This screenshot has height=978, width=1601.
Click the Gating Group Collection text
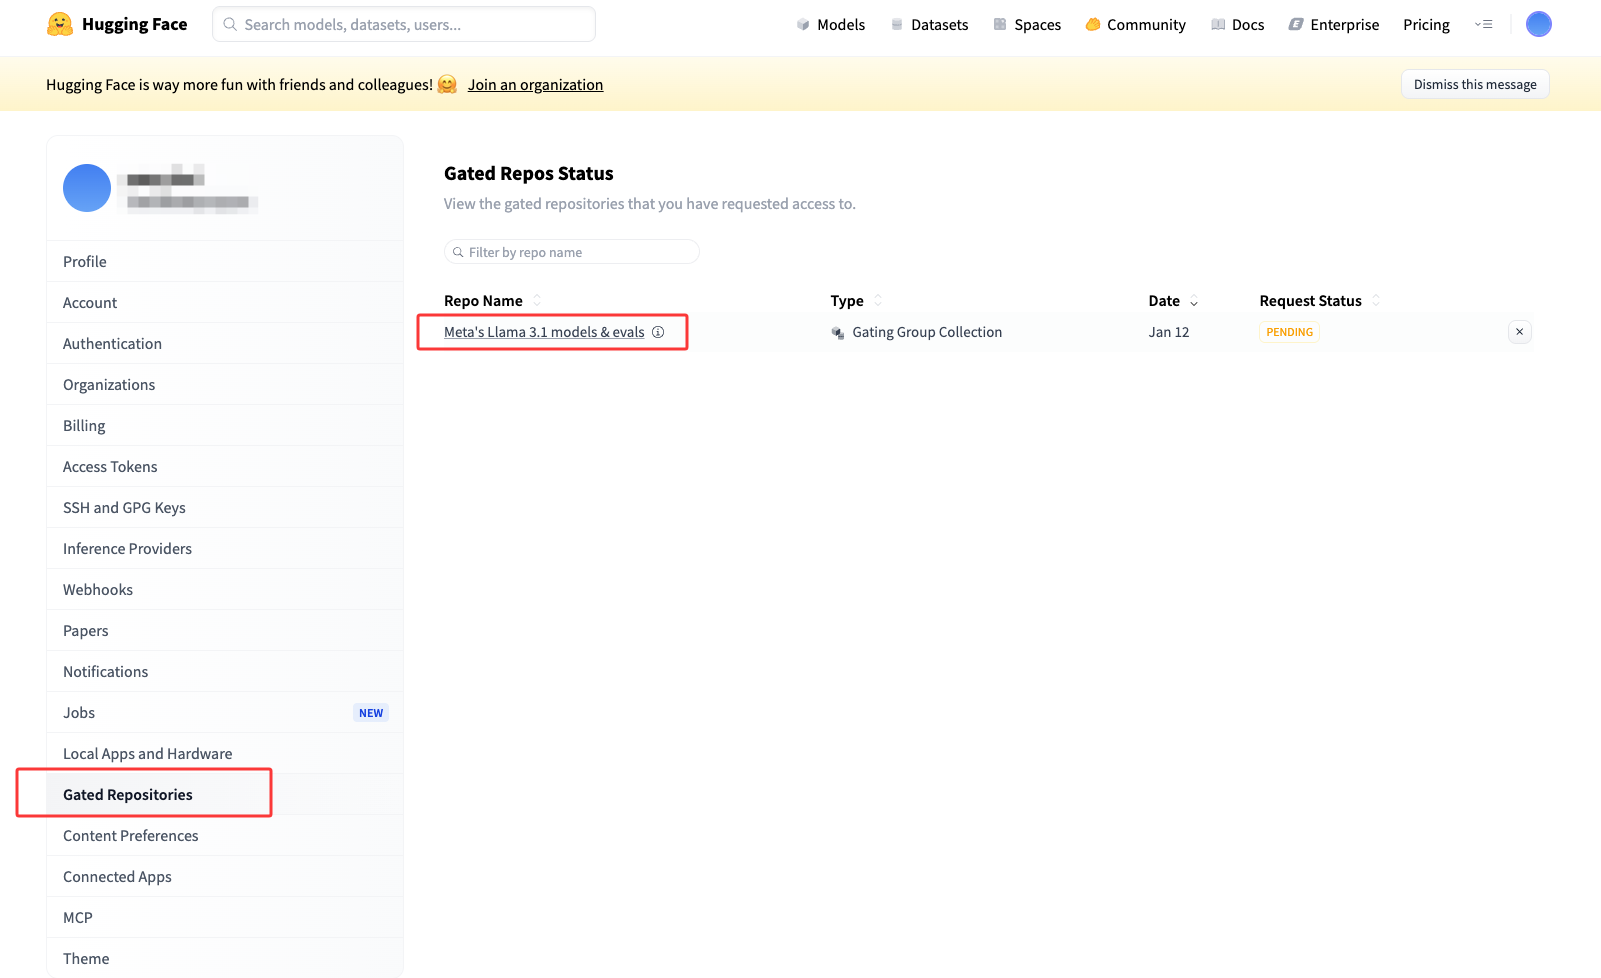point(927,332)
